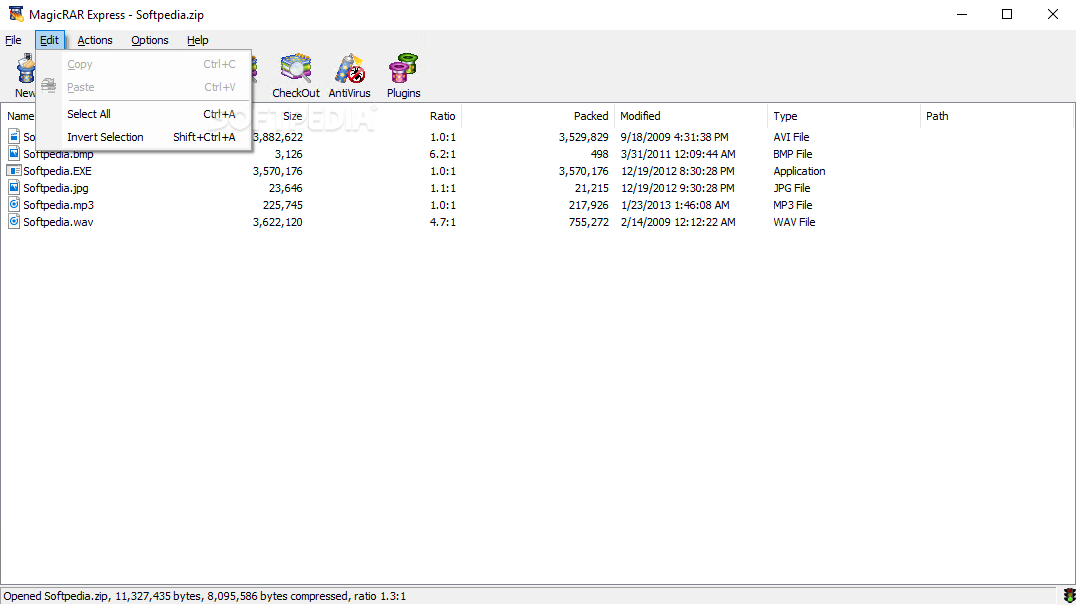Click the ratio value 1.1:1
The height and width of the screenshot is (605, 1076).
pyautogui.click(x=443, y=188)
